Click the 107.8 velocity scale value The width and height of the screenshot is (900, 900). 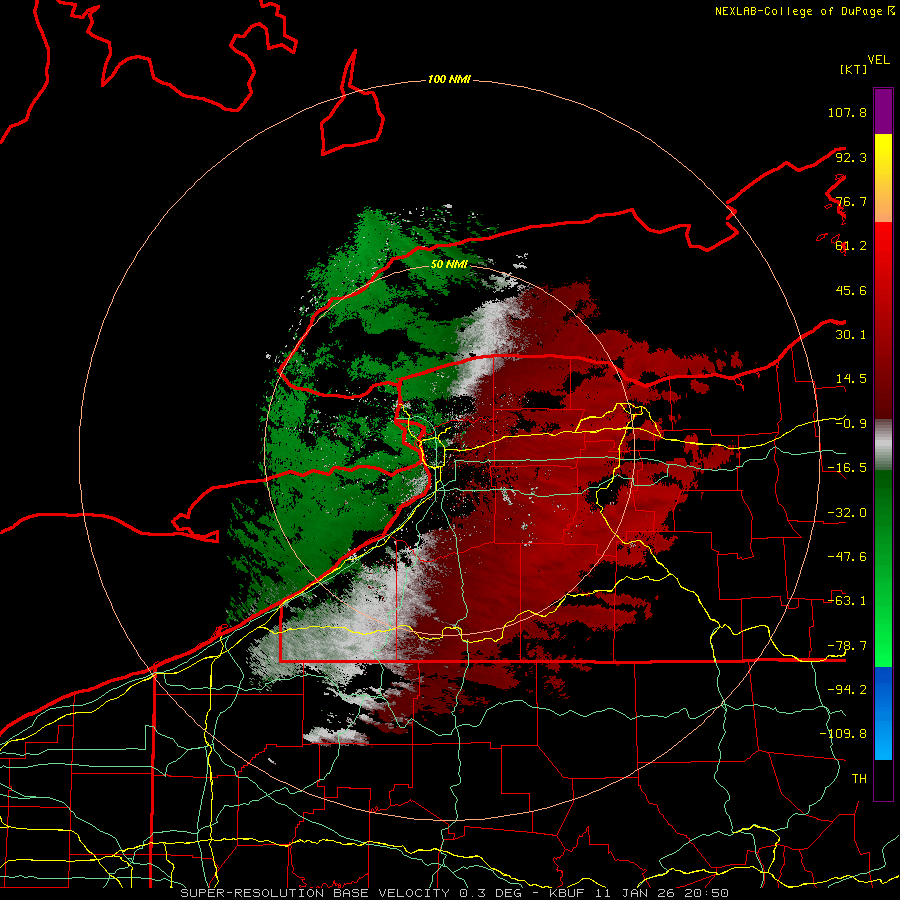(847, 112)
